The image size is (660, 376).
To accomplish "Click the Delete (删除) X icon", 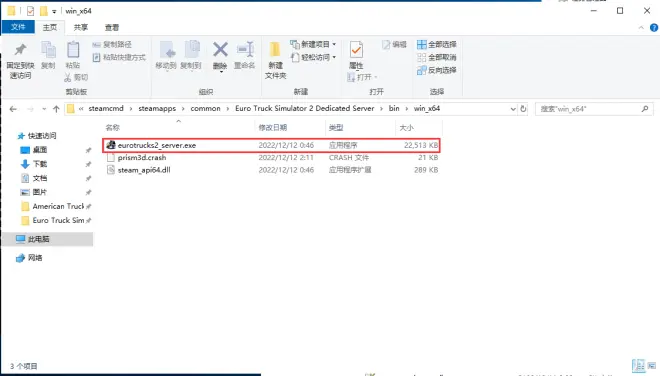I will pyautogui.click(x=220, y=50).
